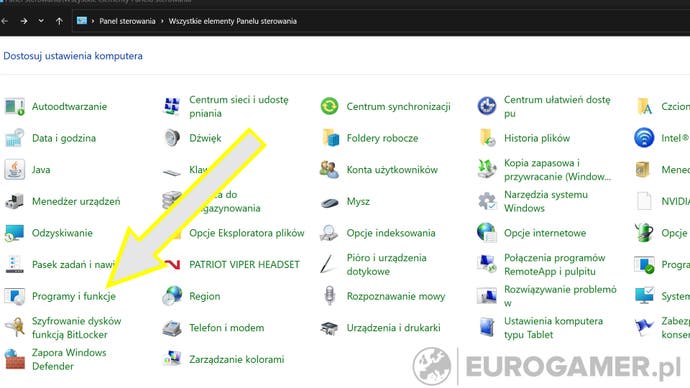Image resolution: width=690 pixels, height=388 pixels.
Task: Click the Panel sterowania breadcrumb
Action: point(127,21)
